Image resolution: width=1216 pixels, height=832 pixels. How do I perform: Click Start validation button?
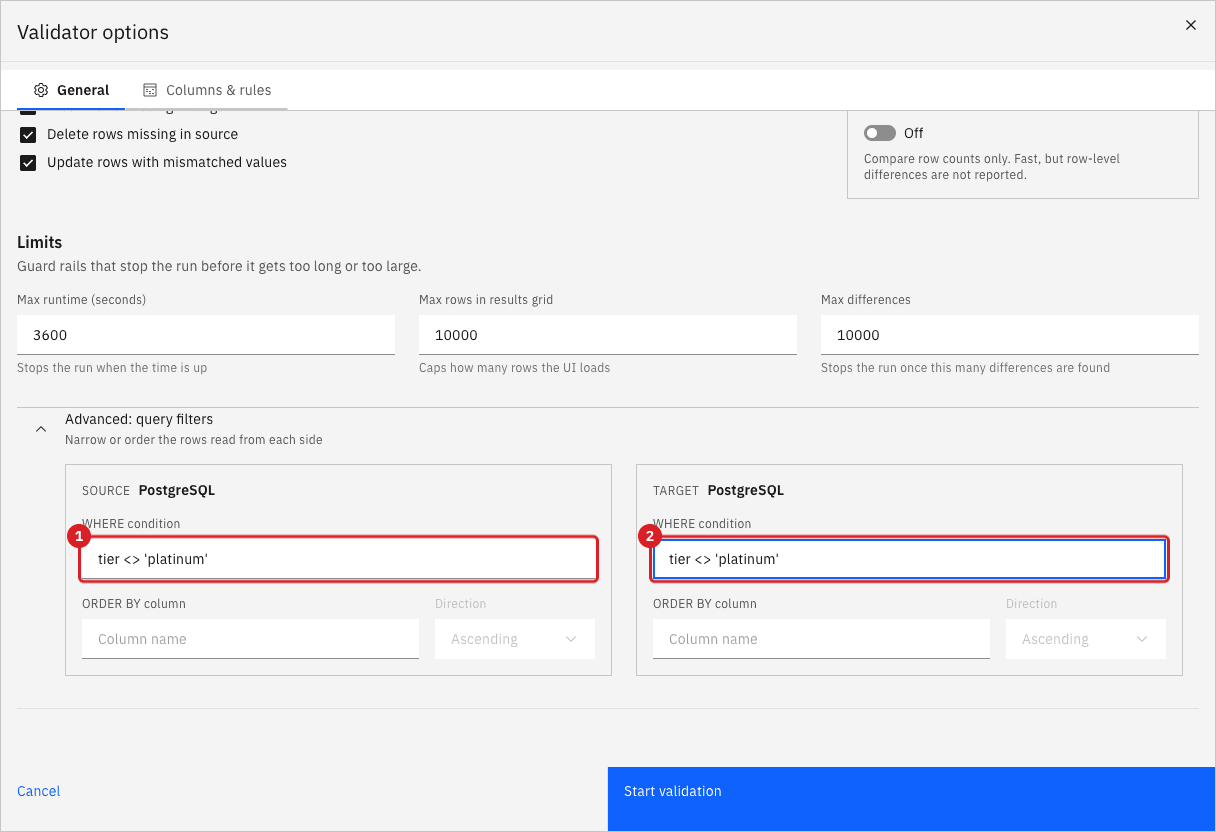click(x=911, y=799)
